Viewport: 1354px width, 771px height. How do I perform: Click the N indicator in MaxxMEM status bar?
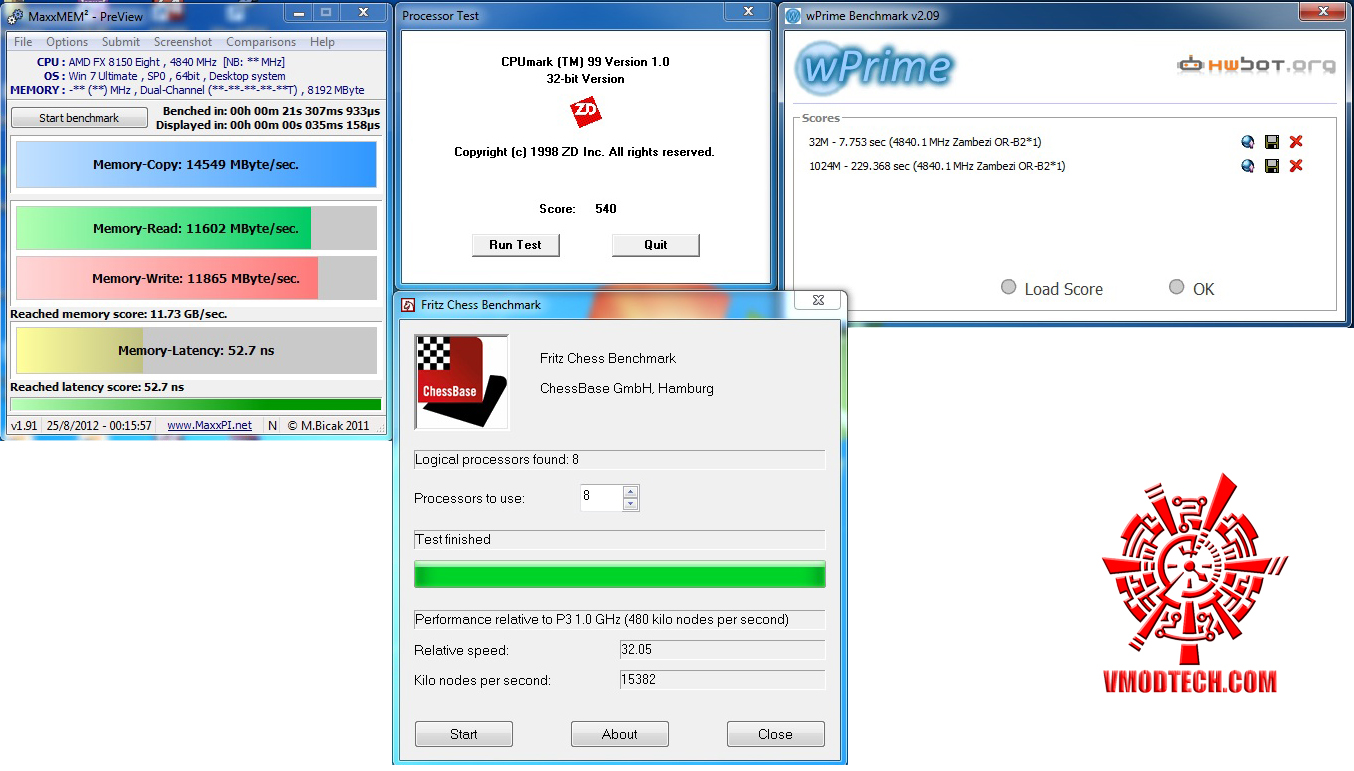coord(273,426)
